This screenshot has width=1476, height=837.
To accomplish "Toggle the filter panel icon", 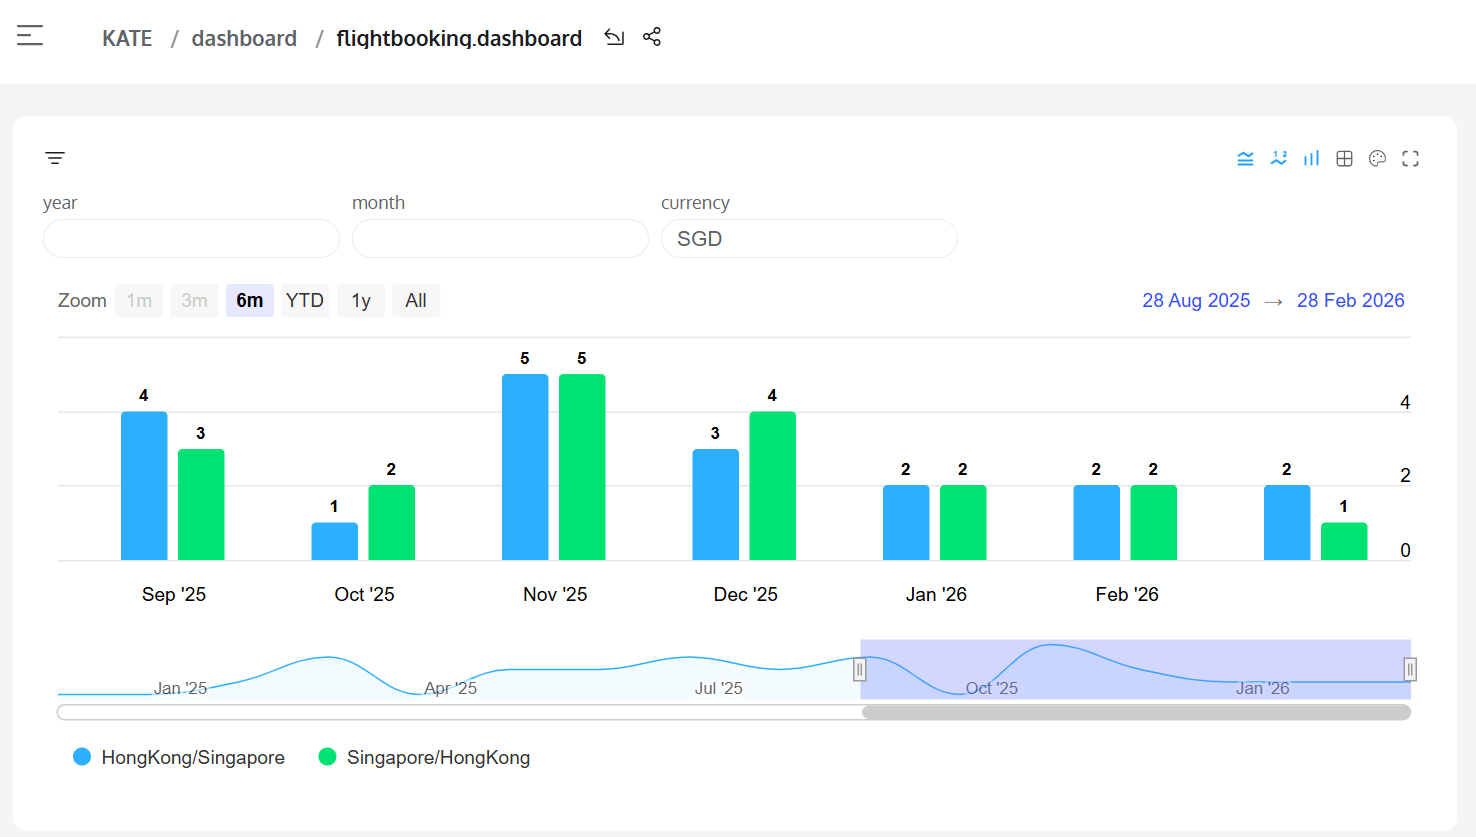I will (55, 158).
